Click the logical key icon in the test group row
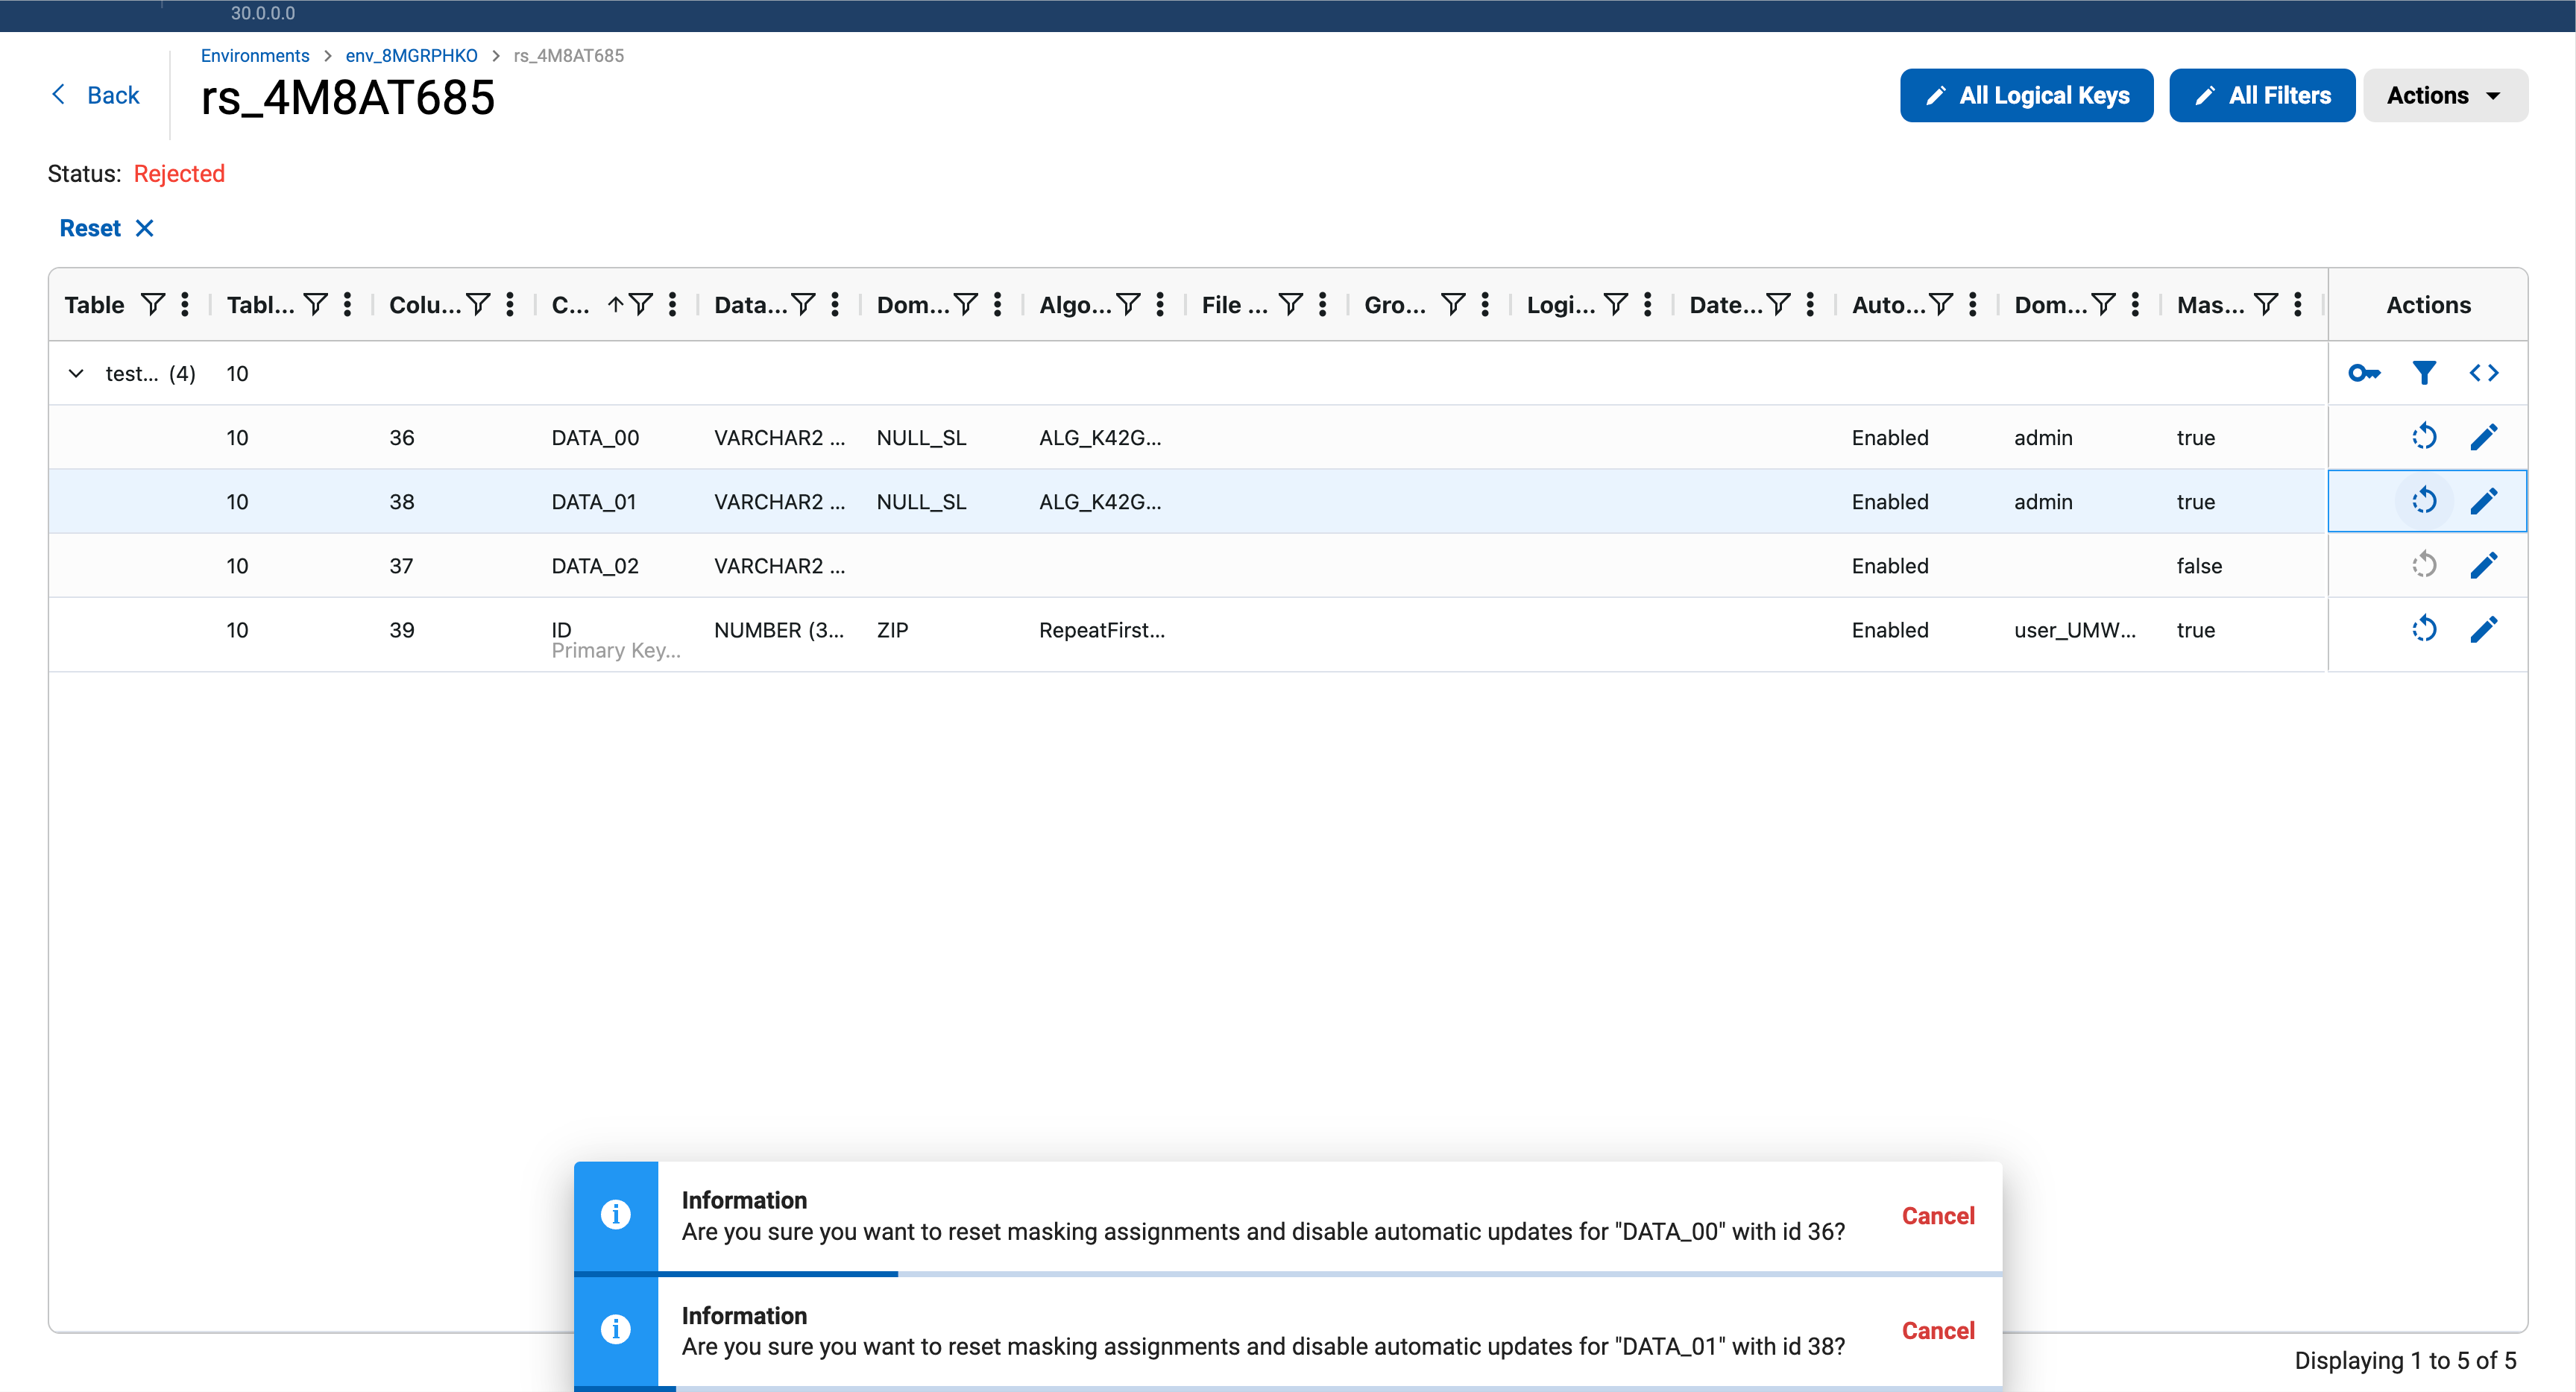This screenshot has width=2576, height=1392. (x=2364, y=372)
